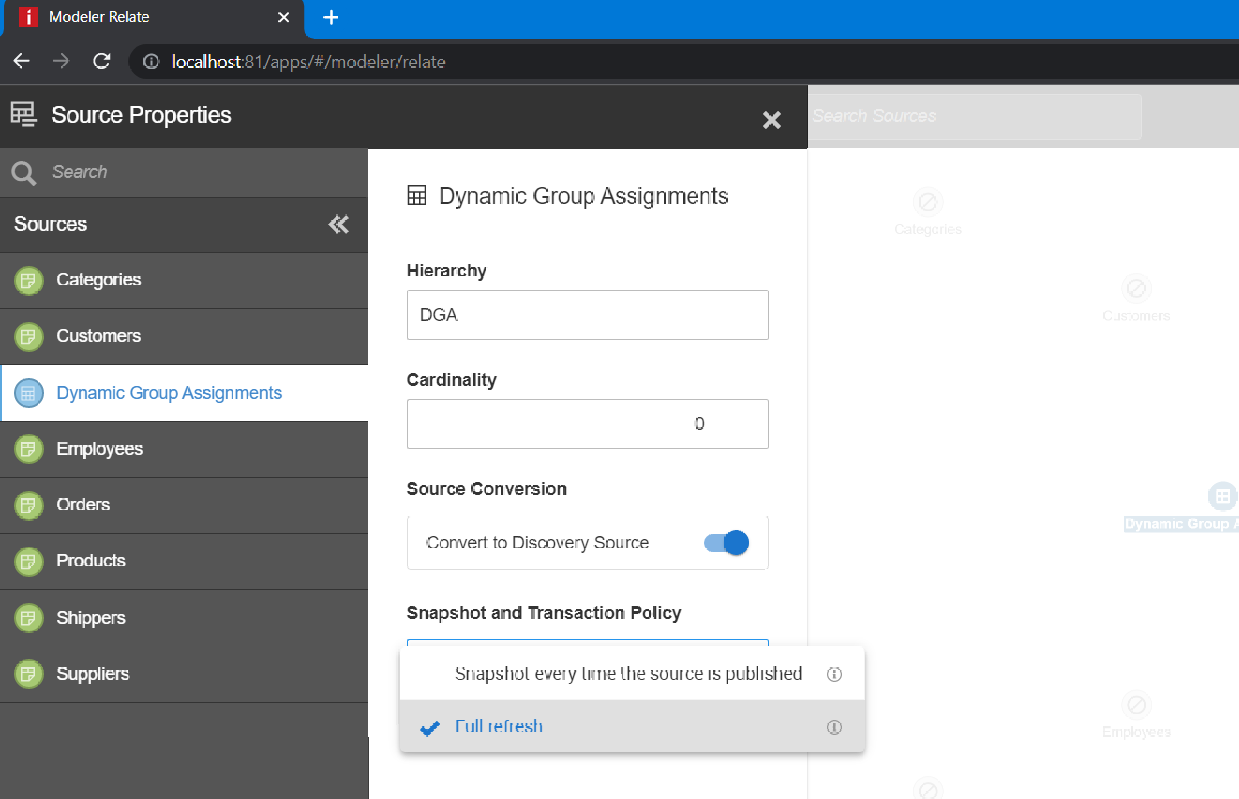
Task: Reload the page with the refresh icon
Action: (x=101, y=61)
